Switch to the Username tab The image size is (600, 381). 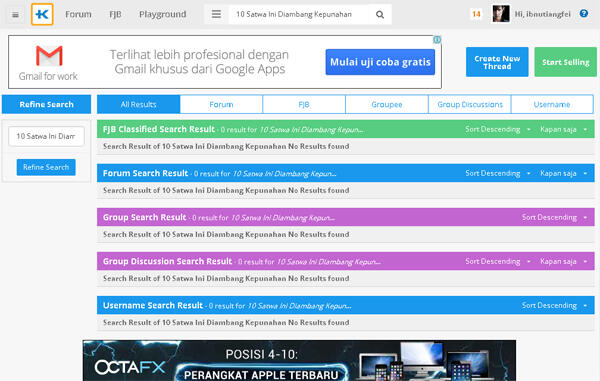(552, 104)
